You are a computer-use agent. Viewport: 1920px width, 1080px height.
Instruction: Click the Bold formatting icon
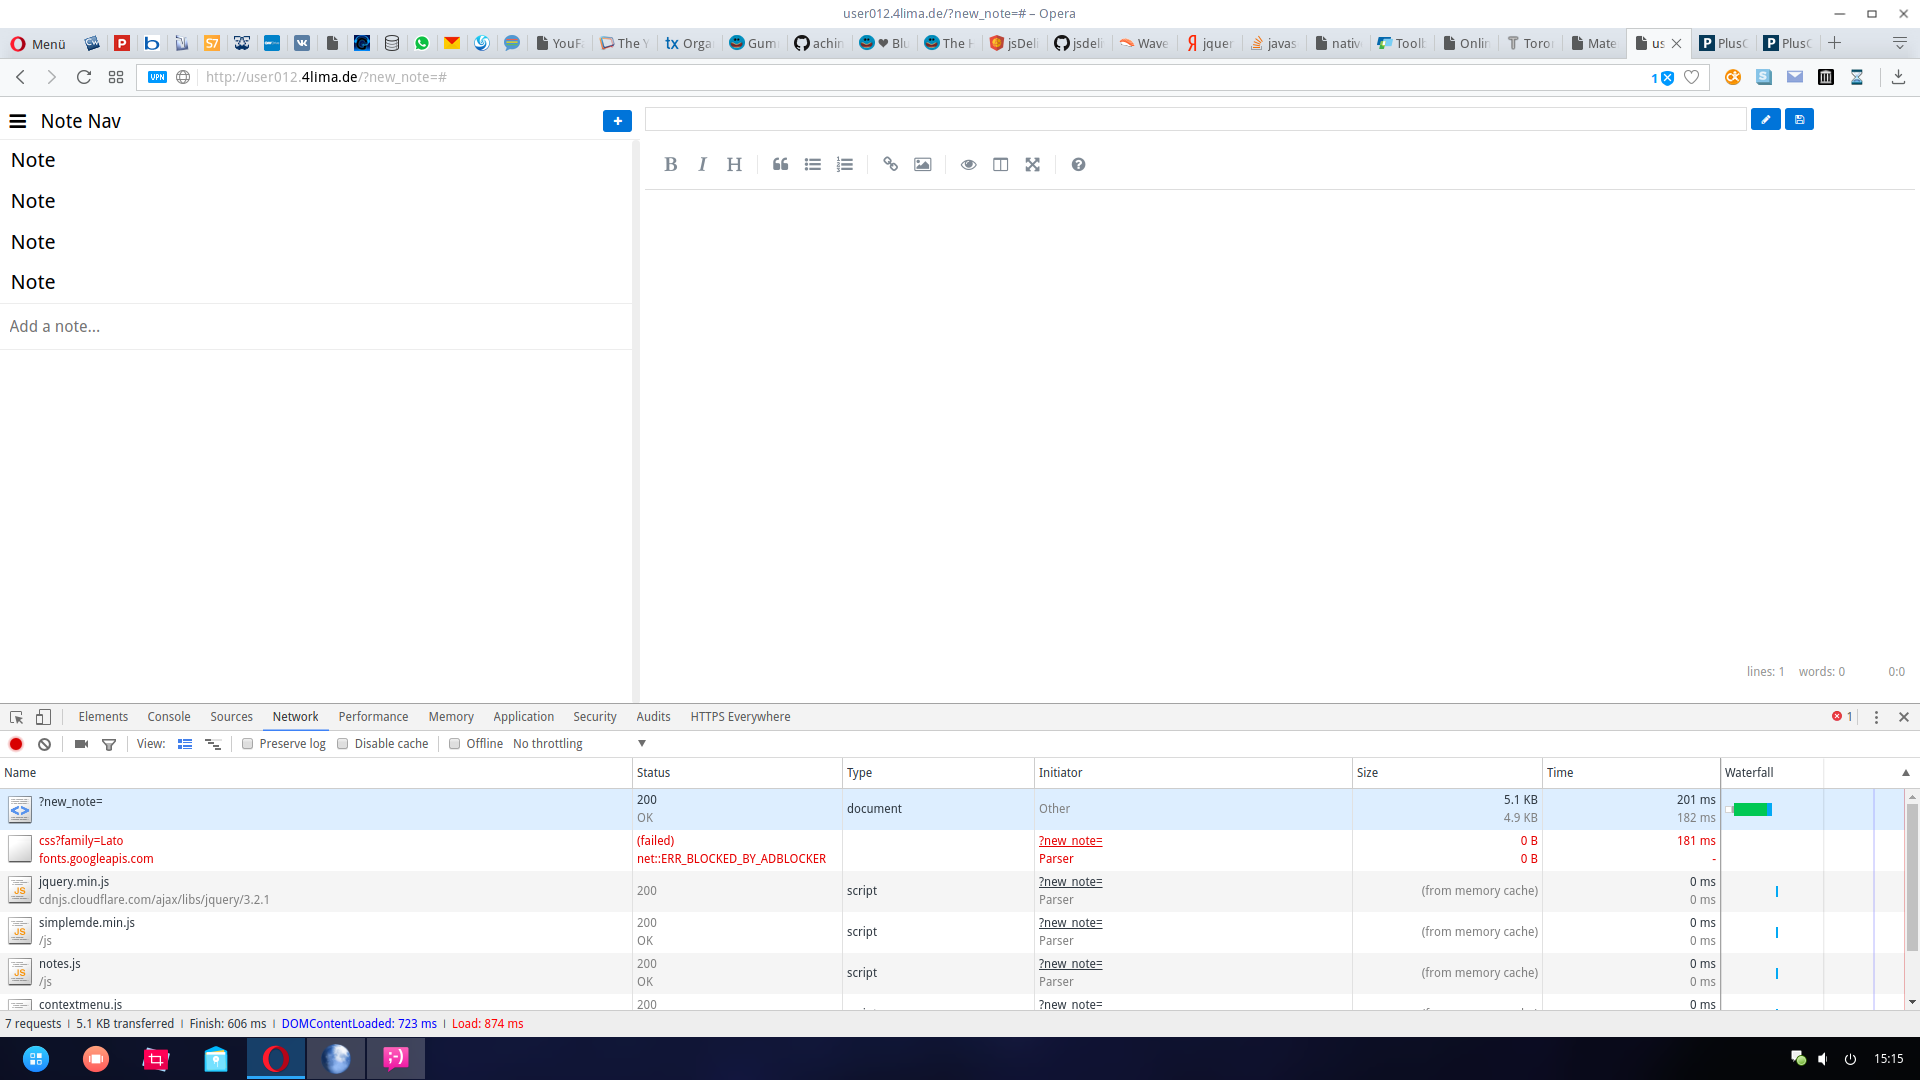[x=671, y=165]
